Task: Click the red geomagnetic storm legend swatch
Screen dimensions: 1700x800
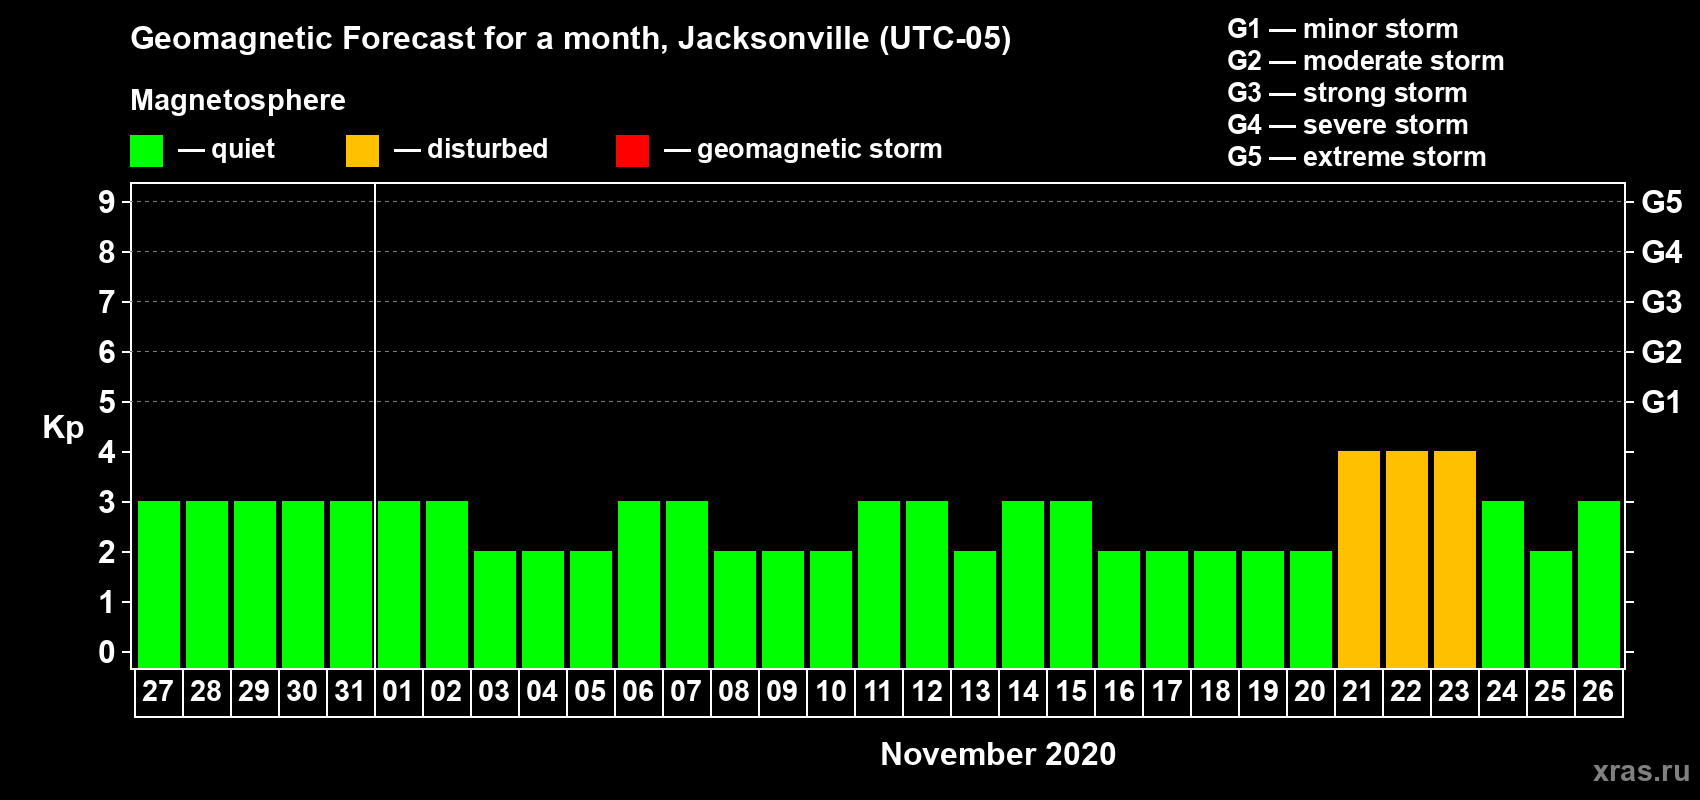Action: 632,151
